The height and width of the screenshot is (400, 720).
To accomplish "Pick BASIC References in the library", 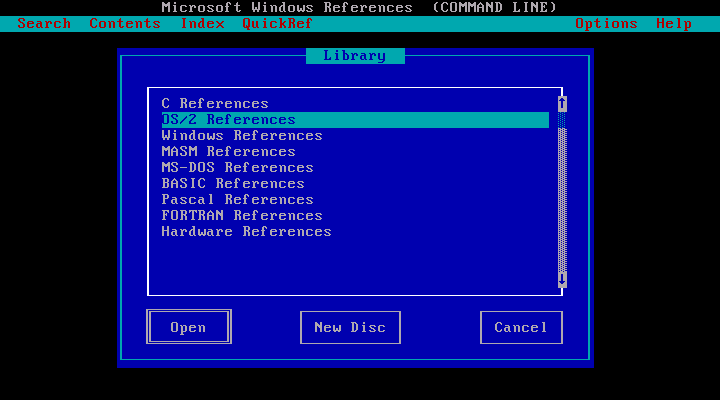I will pos(355,184).
